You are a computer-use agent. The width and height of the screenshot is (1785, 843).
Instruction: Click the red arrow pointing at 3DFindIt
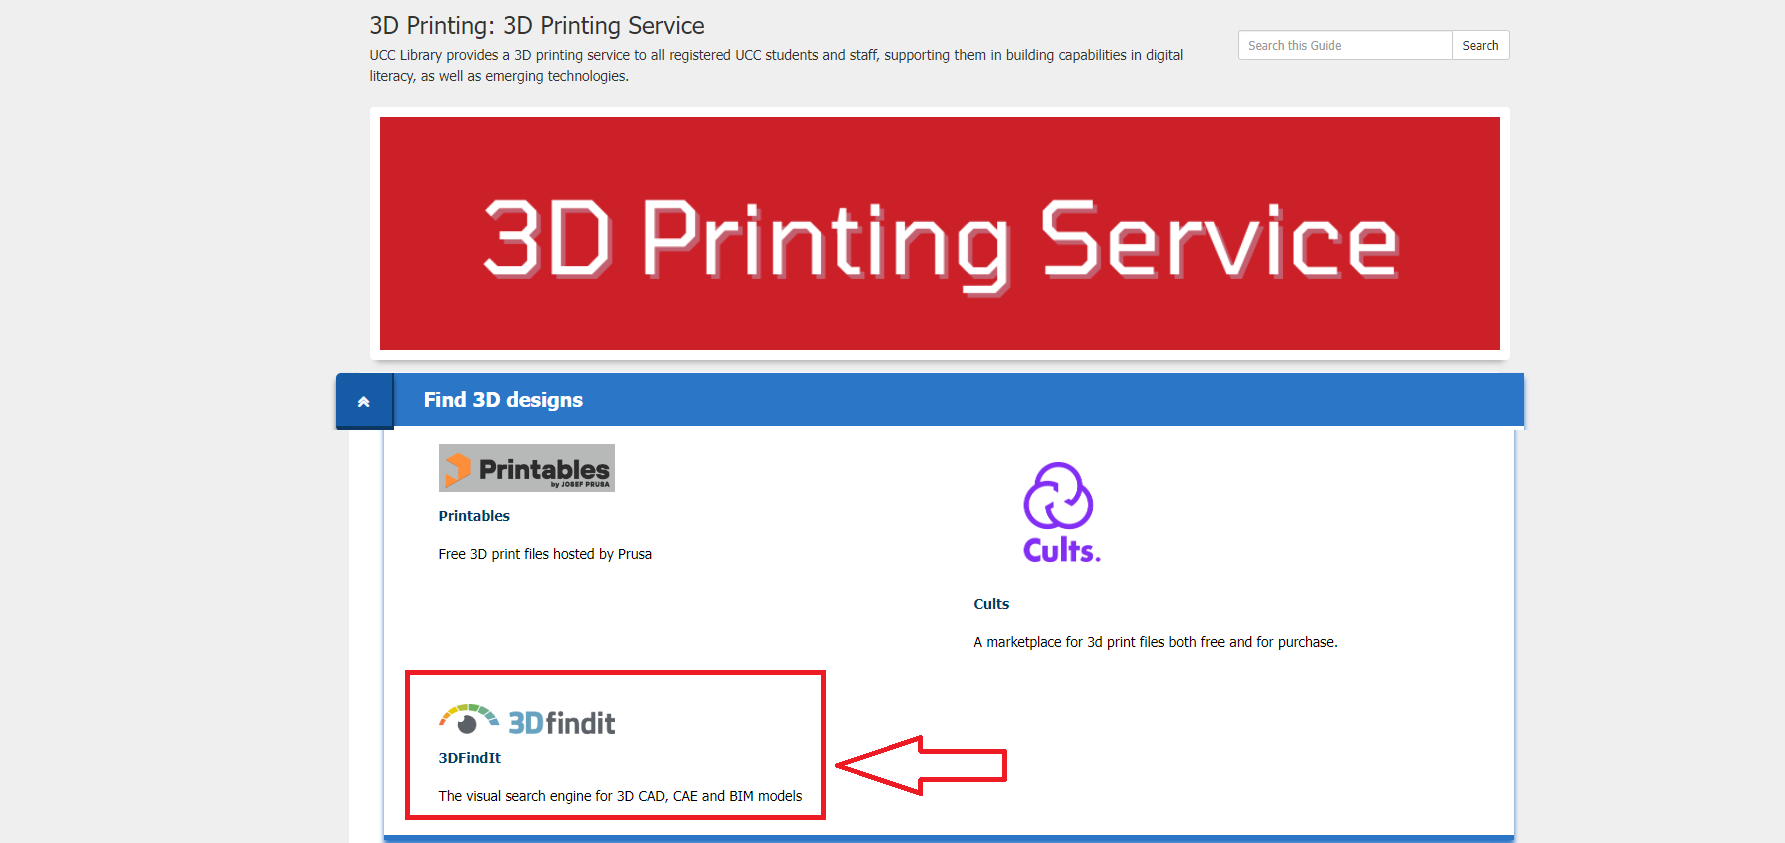[x=920, y=765]
